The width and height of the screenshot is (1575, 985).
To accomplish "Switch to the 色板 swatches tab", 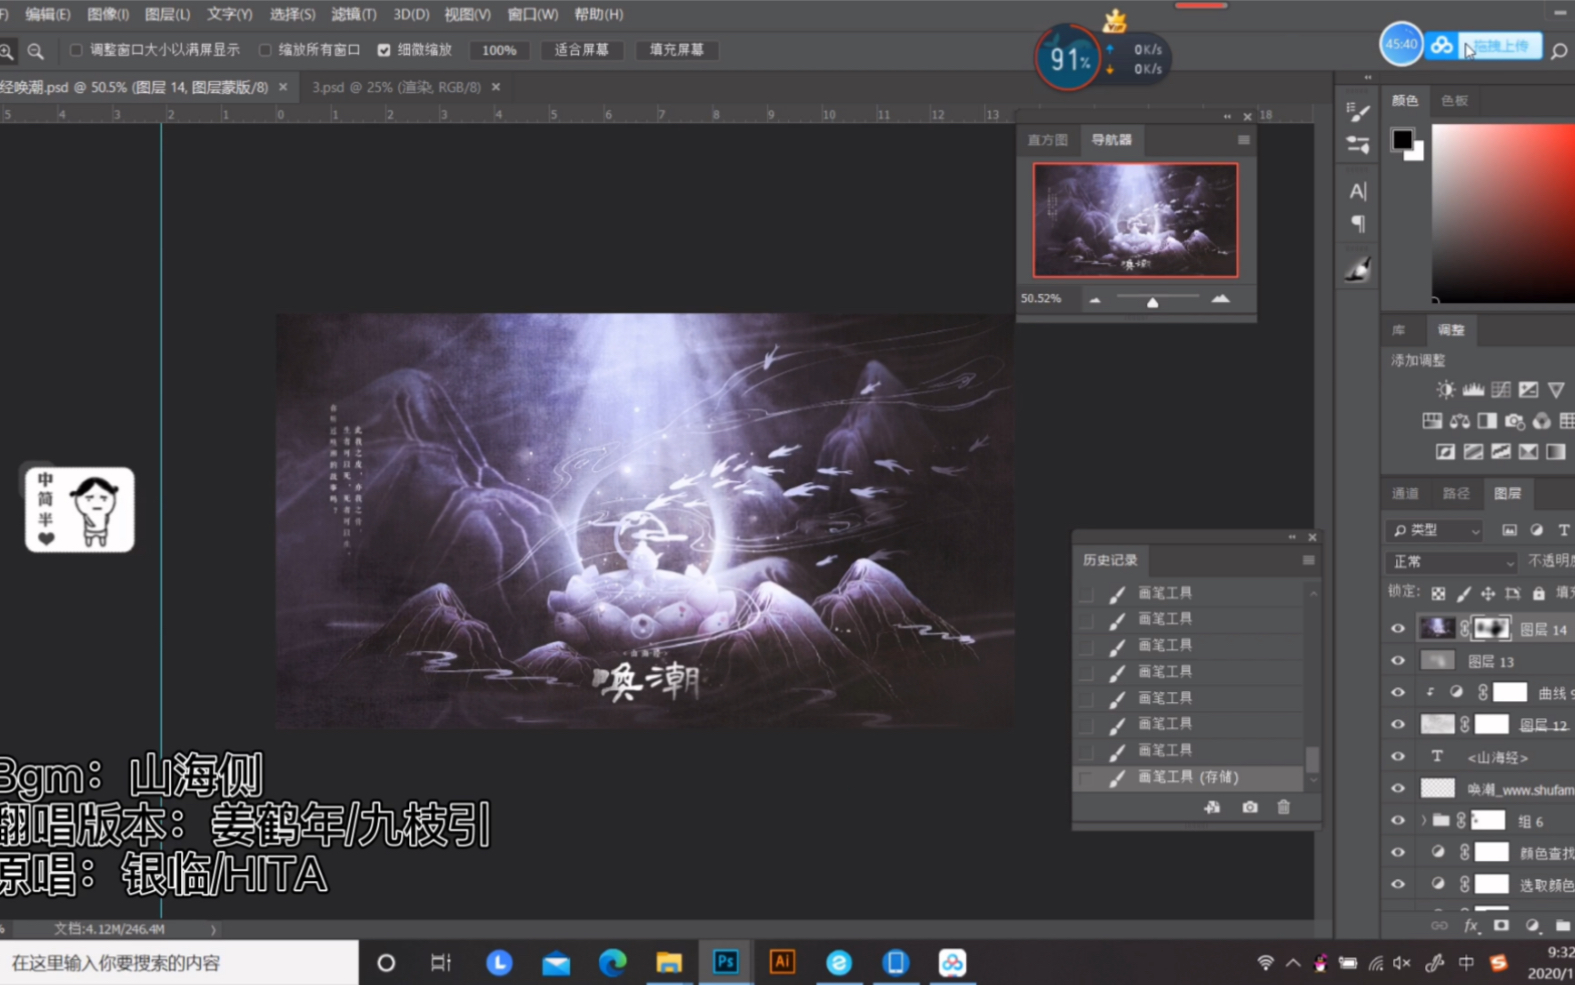I will pyautogui.click(x=1455, y=100).
